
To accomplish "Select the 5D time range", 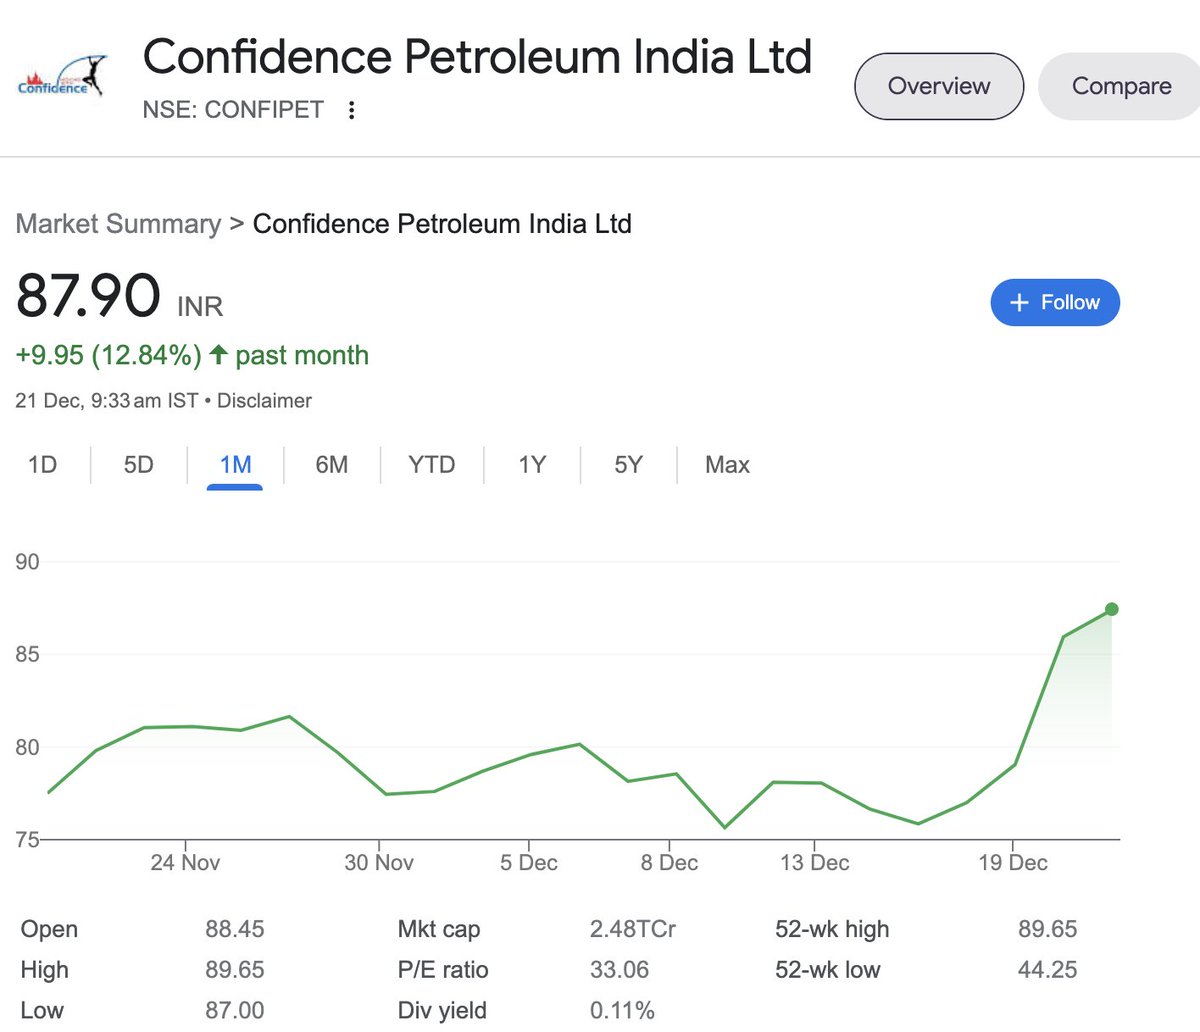I will pos(139,465).
